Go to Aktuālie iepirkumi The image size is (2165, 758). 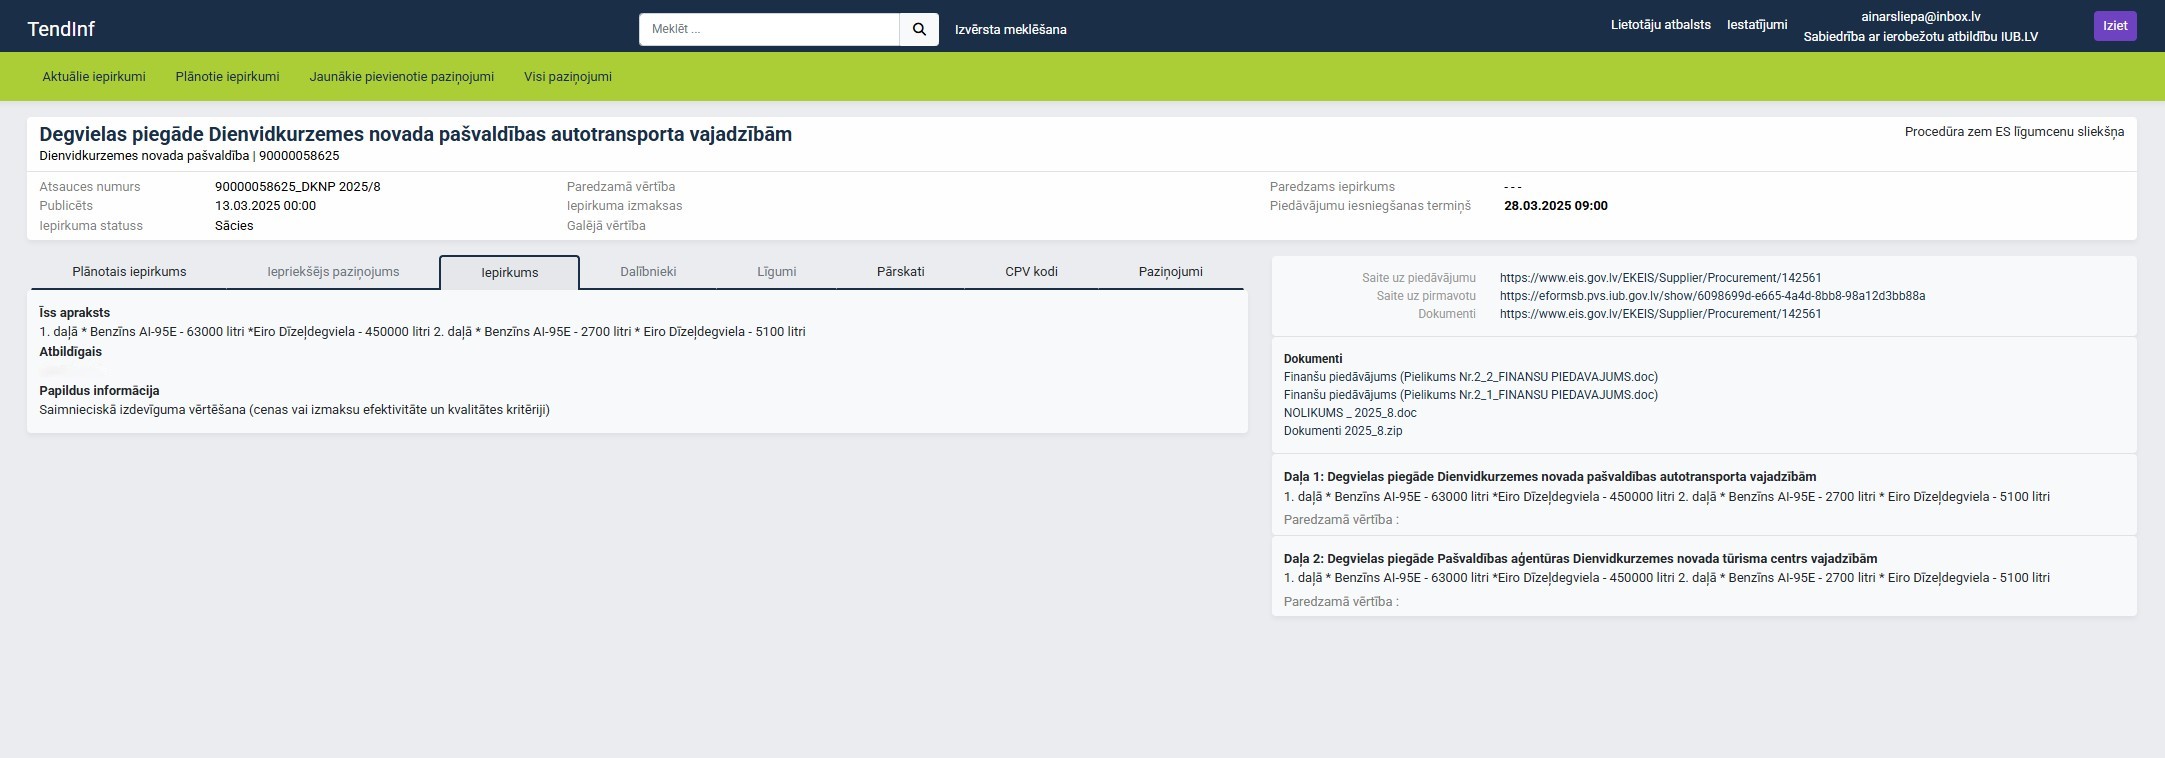94,77
